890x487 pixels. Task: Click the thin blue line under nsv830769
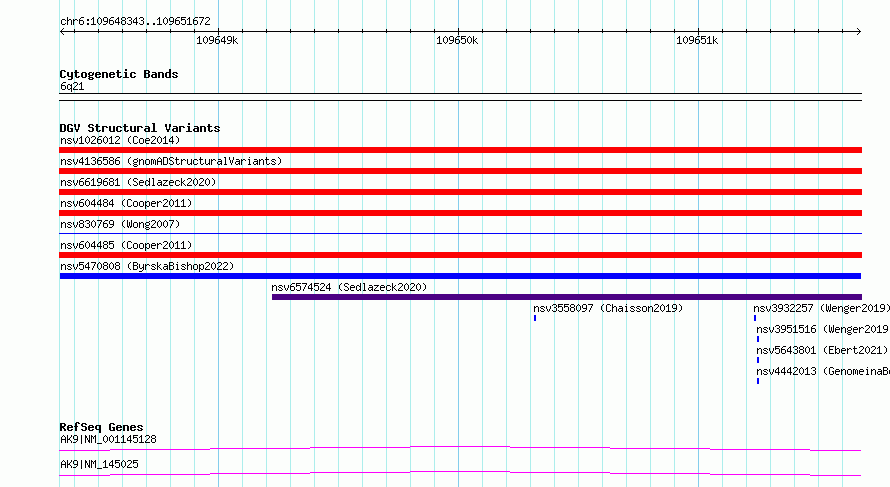pyautogui.click(x=460, y=233)
